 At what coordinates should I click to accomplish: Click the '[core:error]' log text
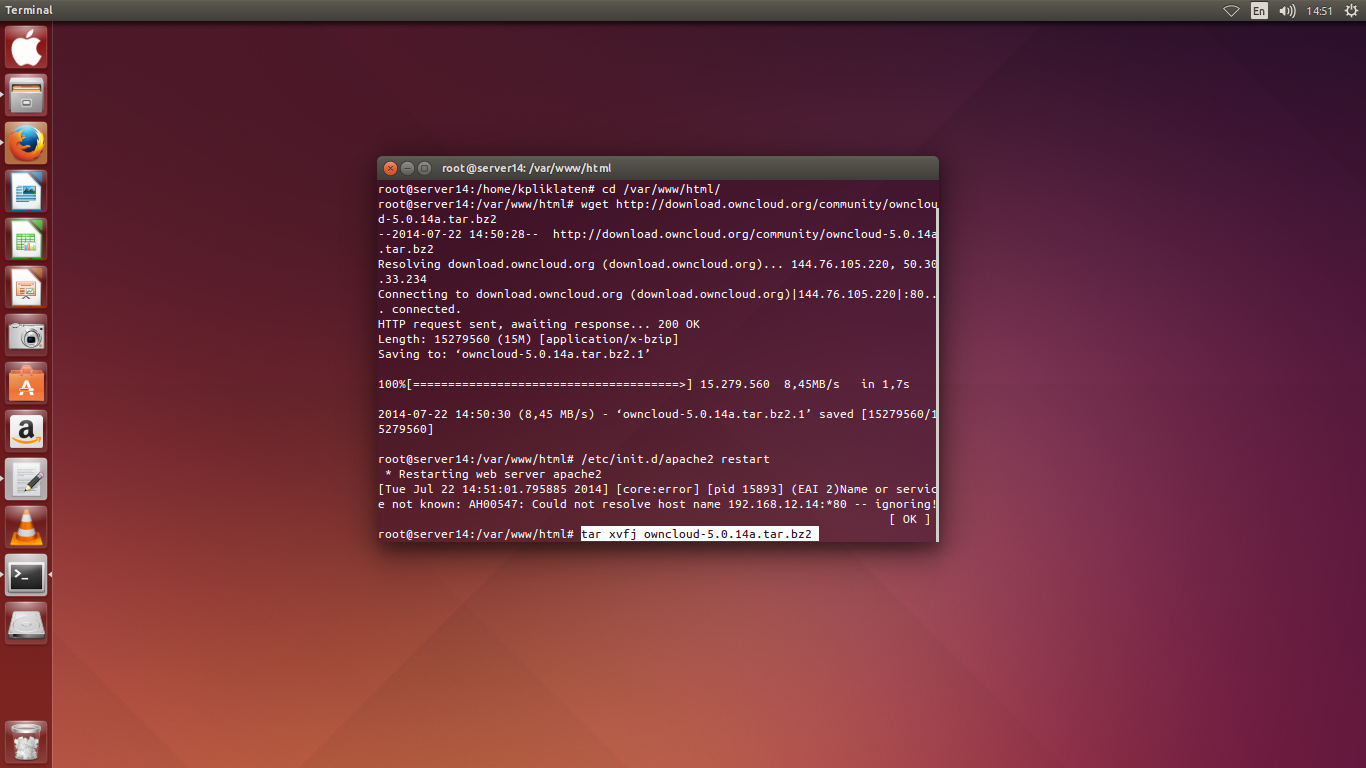click(x=658, y=489)
